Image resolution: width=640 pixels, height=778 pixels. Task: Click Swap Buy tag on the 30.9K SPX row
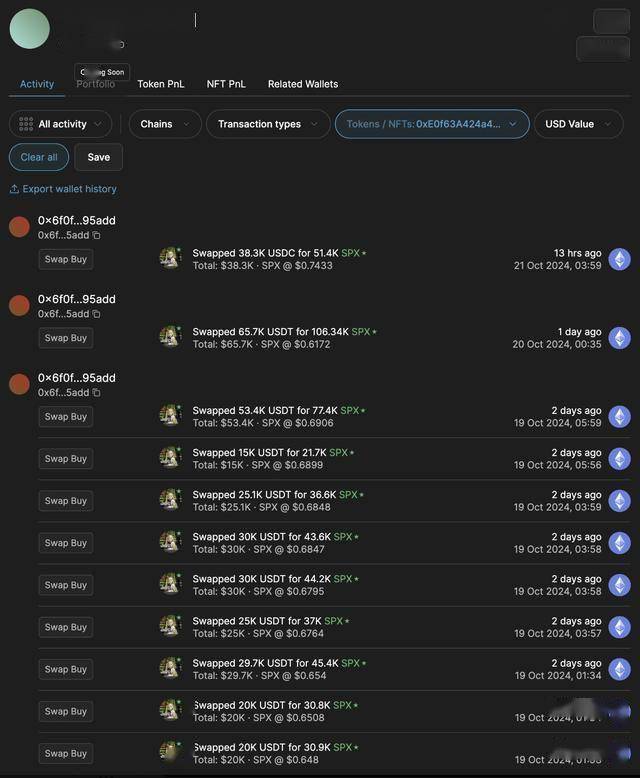coord(65,754)
